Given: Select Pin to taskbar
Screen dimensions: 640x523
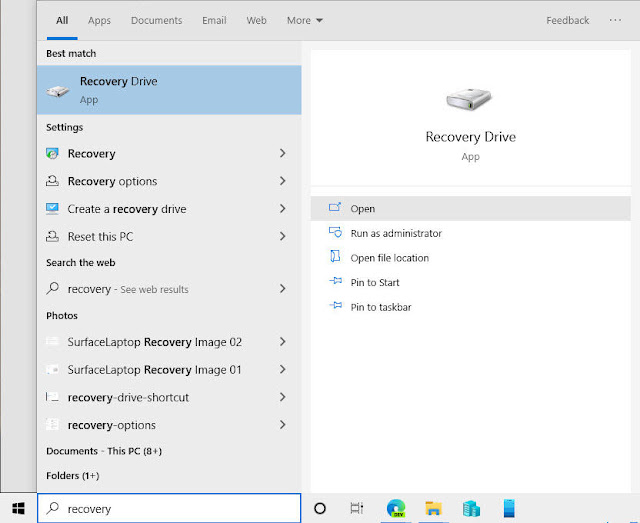Looking at the screenshot, I should coord(471,307).
